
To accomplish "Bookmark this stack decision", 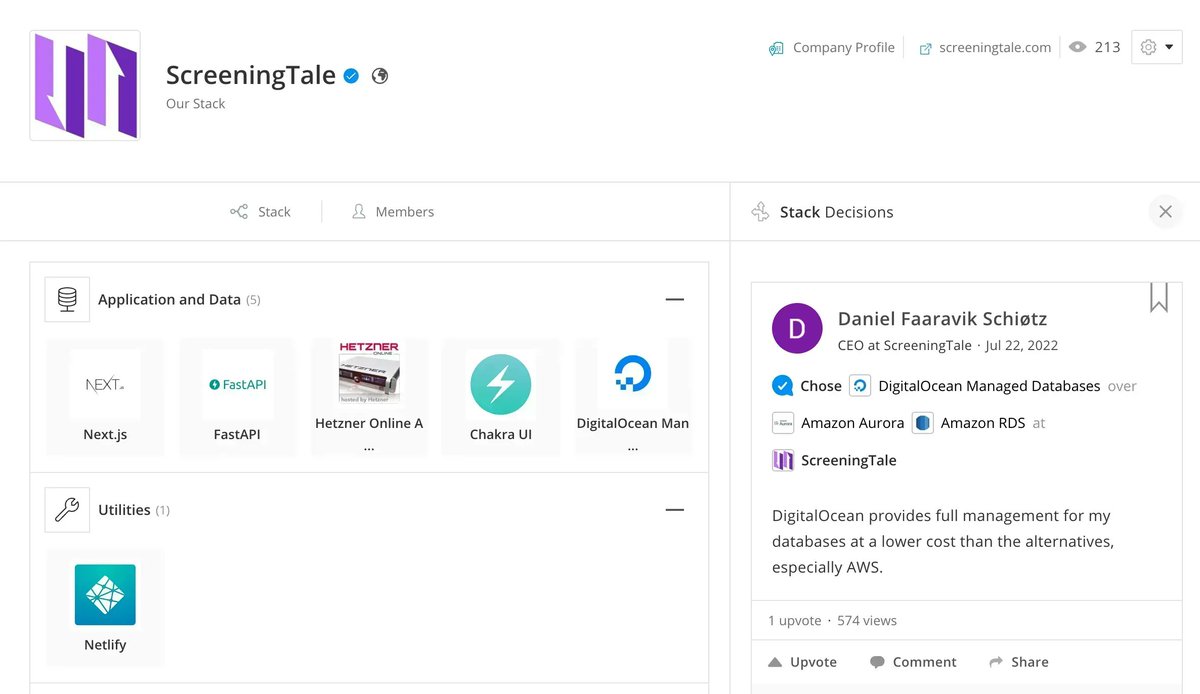I will coord(1159,297).
